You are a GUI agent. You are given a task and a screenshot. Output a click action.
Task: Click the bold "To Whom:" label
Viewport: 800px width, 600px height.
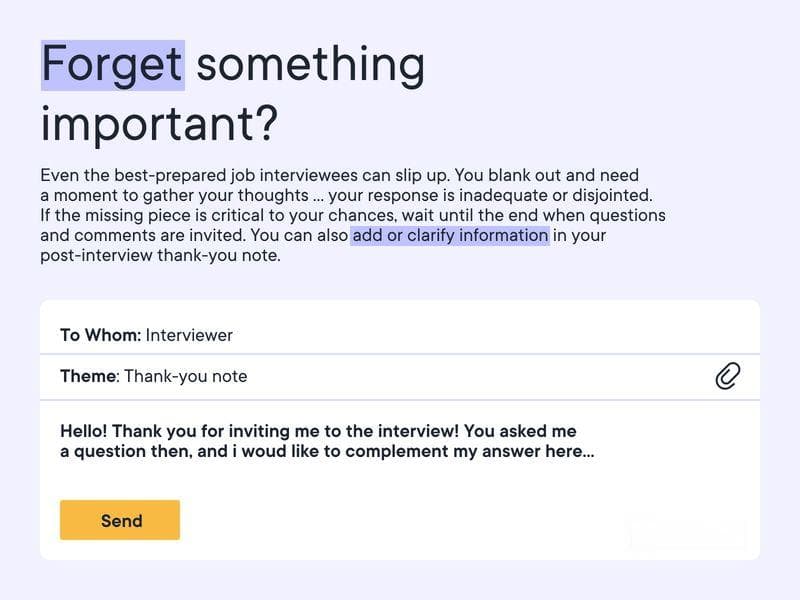pyautogui.click(x=101, y=335)
